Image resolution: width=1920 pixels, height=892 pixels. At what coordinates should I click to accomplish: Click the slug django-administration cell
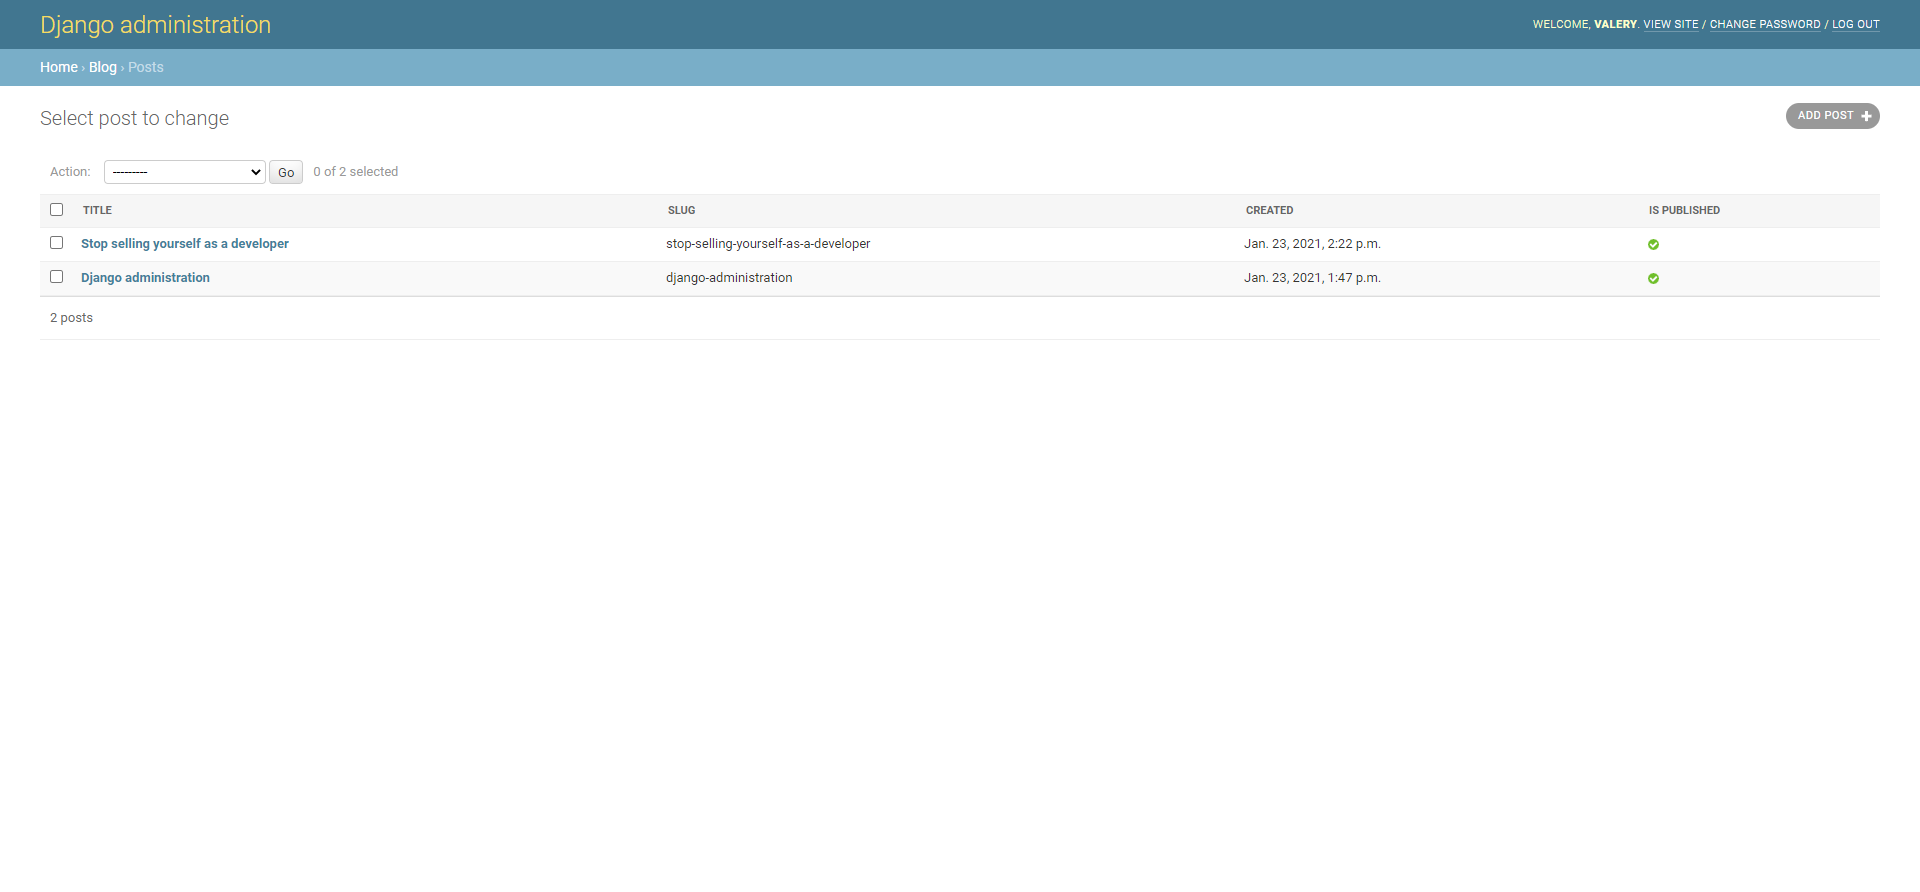tap(729, 278)
